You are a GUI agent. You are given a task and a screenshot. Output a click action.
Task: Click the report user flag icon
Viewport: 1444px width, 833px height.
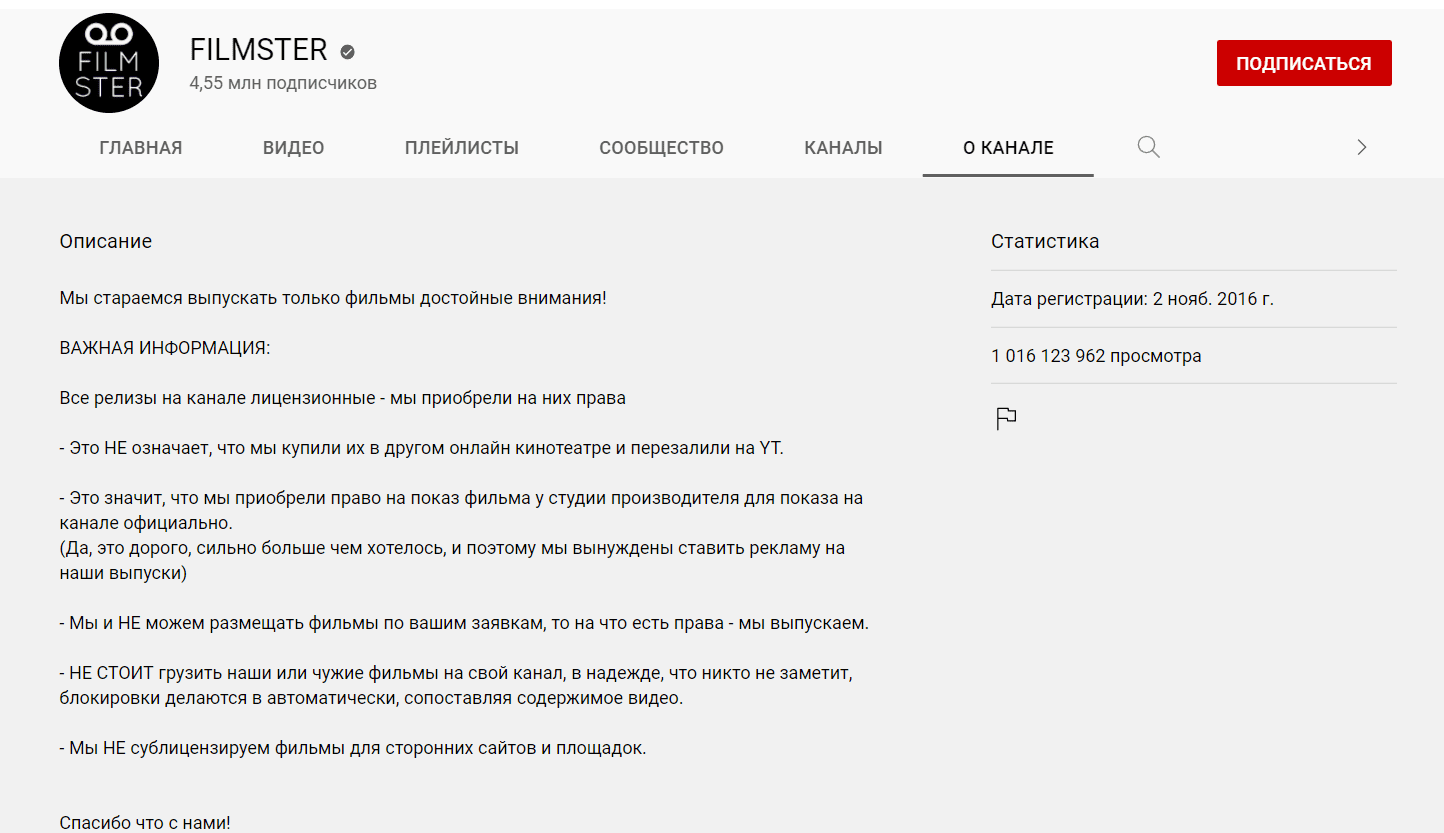coord(1006,419)
